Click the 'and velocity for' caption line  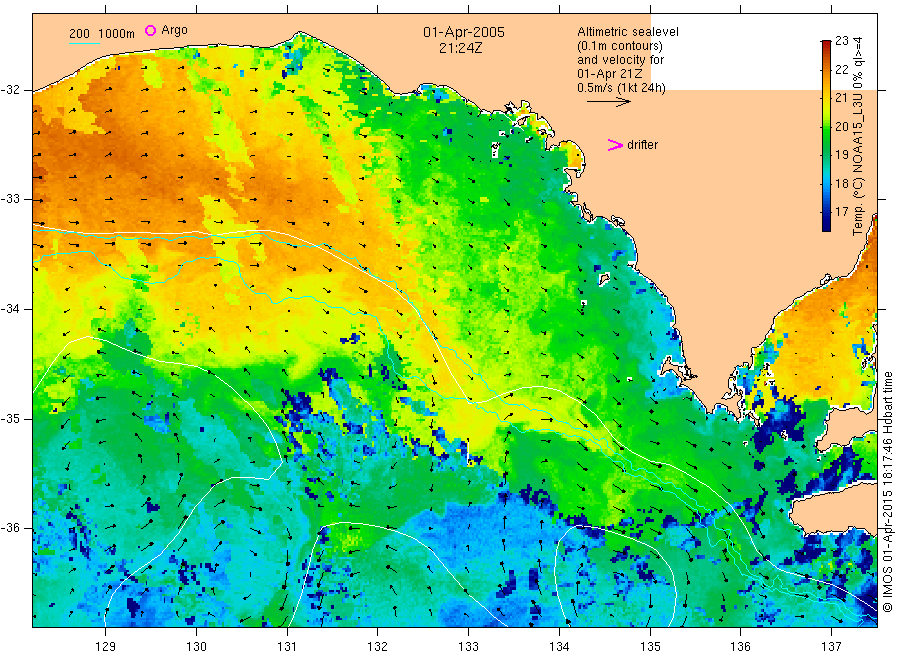(620, 60)
